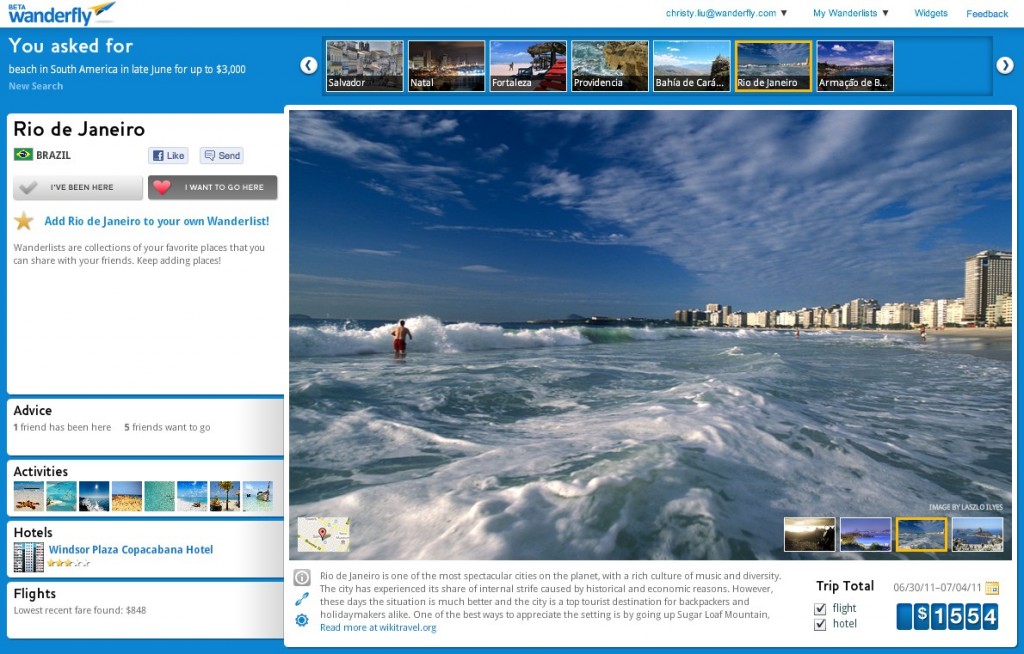Click the gold star Wanderlist icon
Screen dimensions: 1024x654
click(24, 221)
